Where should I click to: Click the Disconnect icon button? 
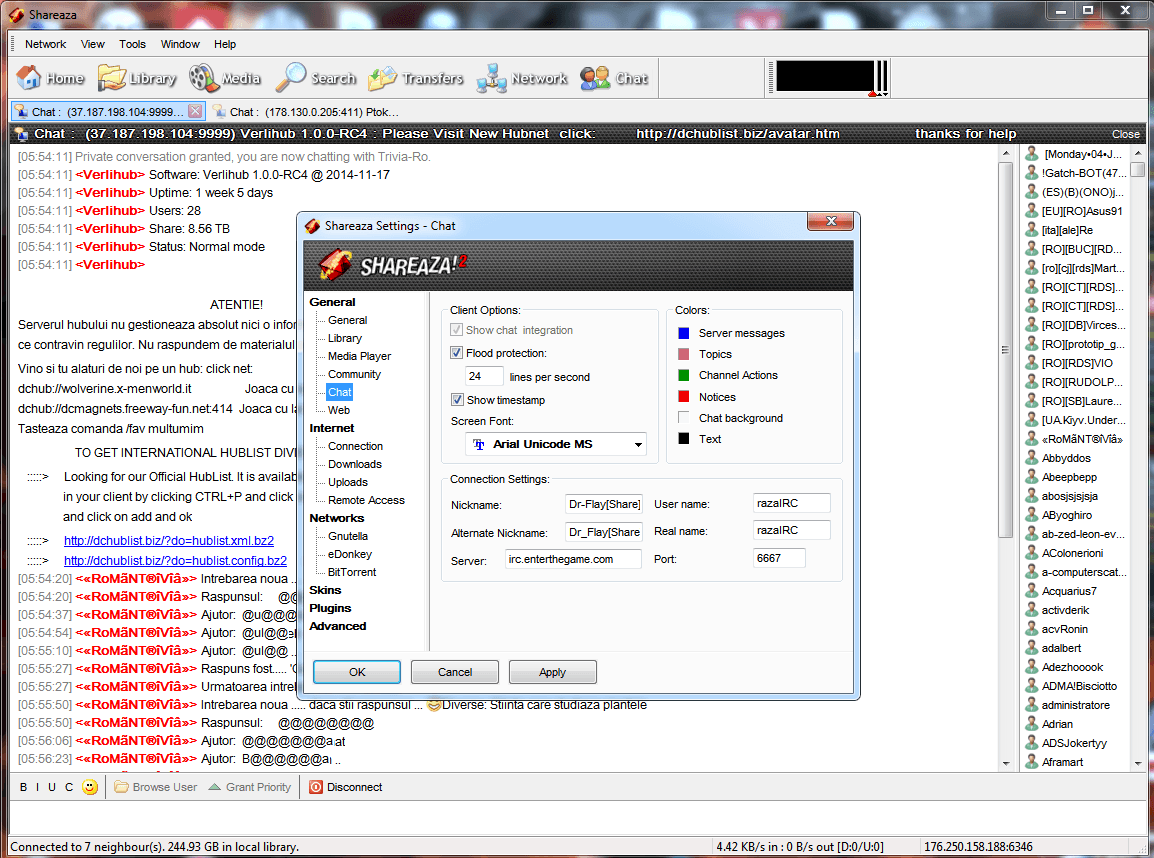pos(316,787)
